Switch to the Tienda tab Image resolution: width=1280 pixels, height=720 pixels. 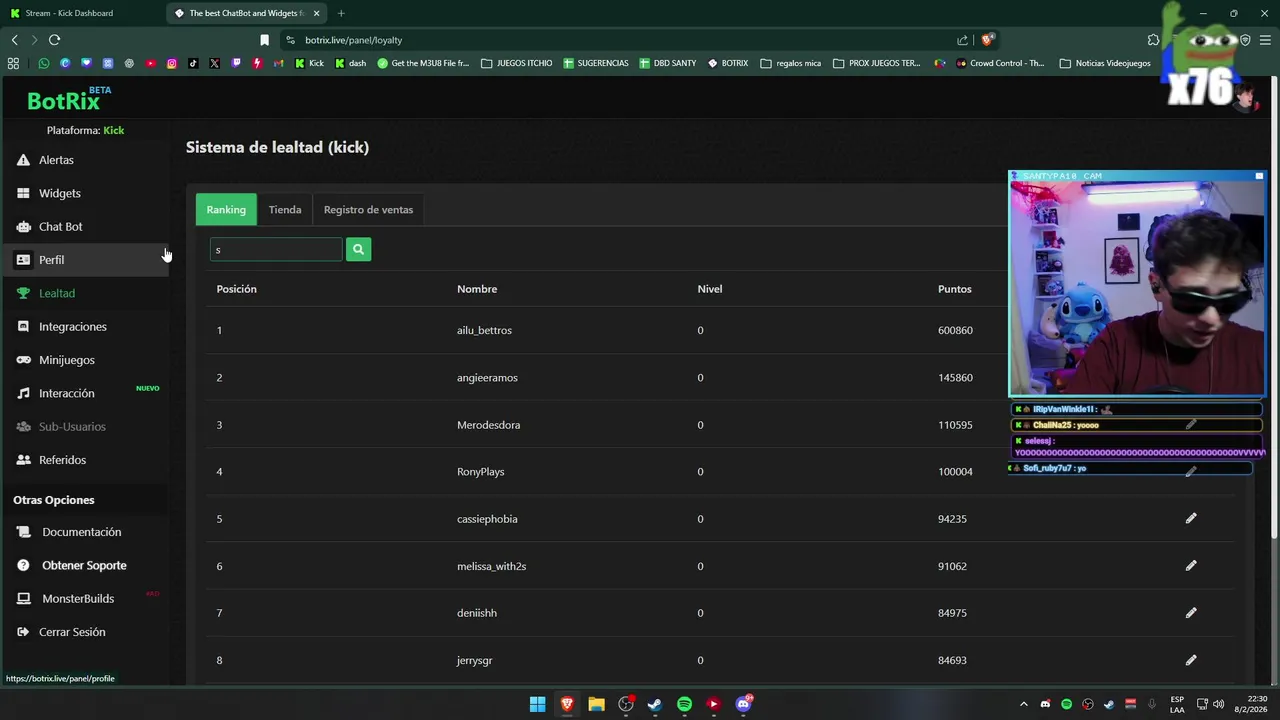[285, 209]
